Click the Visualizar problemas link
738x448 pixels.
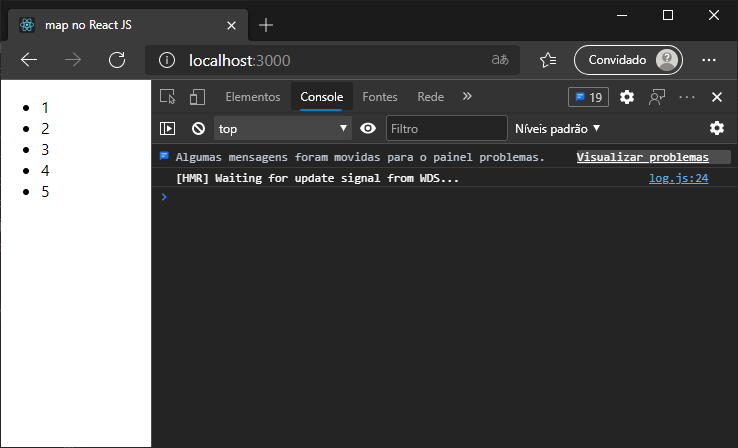pyautogui.click(x=642, y=157)
